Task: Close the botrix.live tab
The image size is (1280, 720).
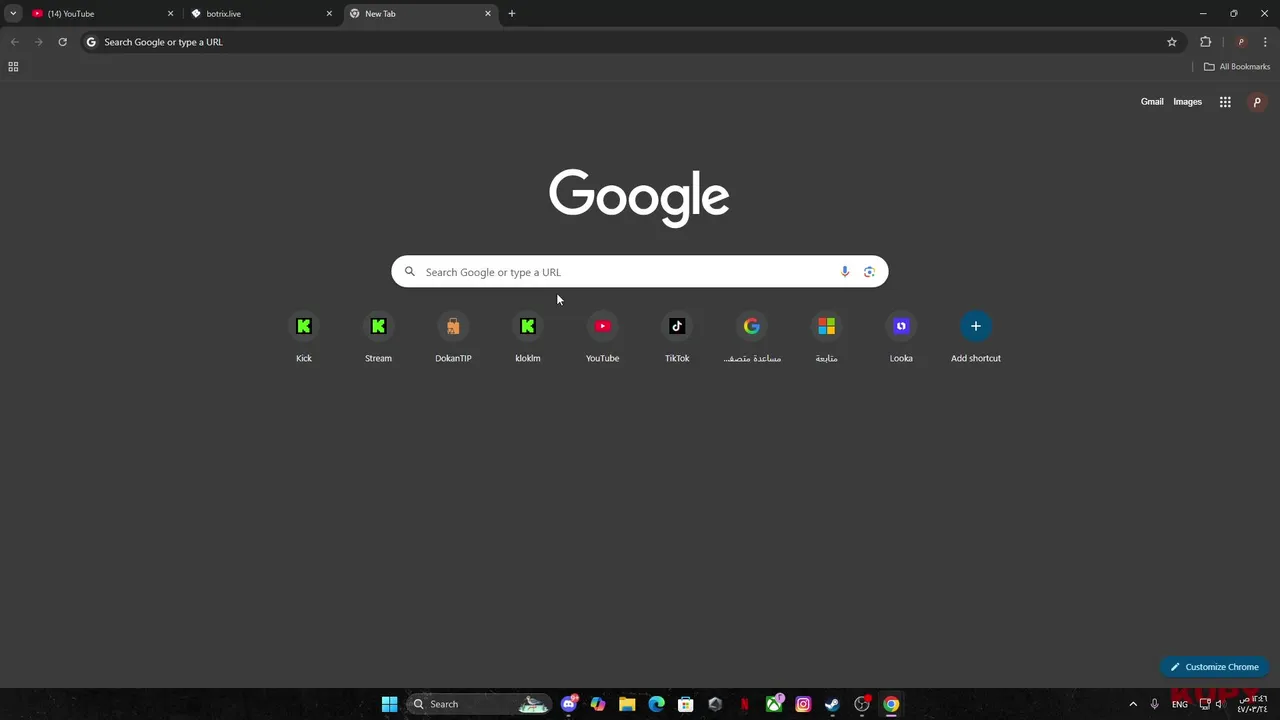Action: (x=329, y=14)
